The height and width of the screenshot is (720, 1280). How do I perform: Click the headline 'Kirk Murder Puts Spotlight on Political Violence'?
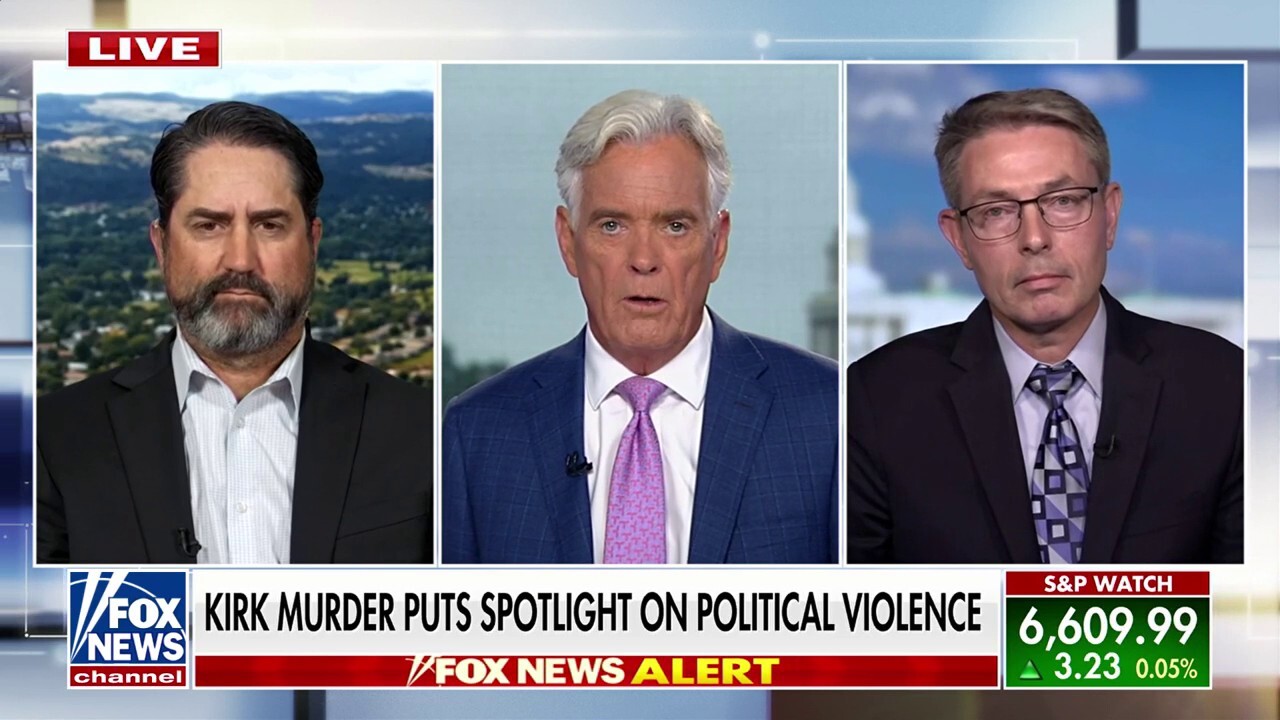593,612
